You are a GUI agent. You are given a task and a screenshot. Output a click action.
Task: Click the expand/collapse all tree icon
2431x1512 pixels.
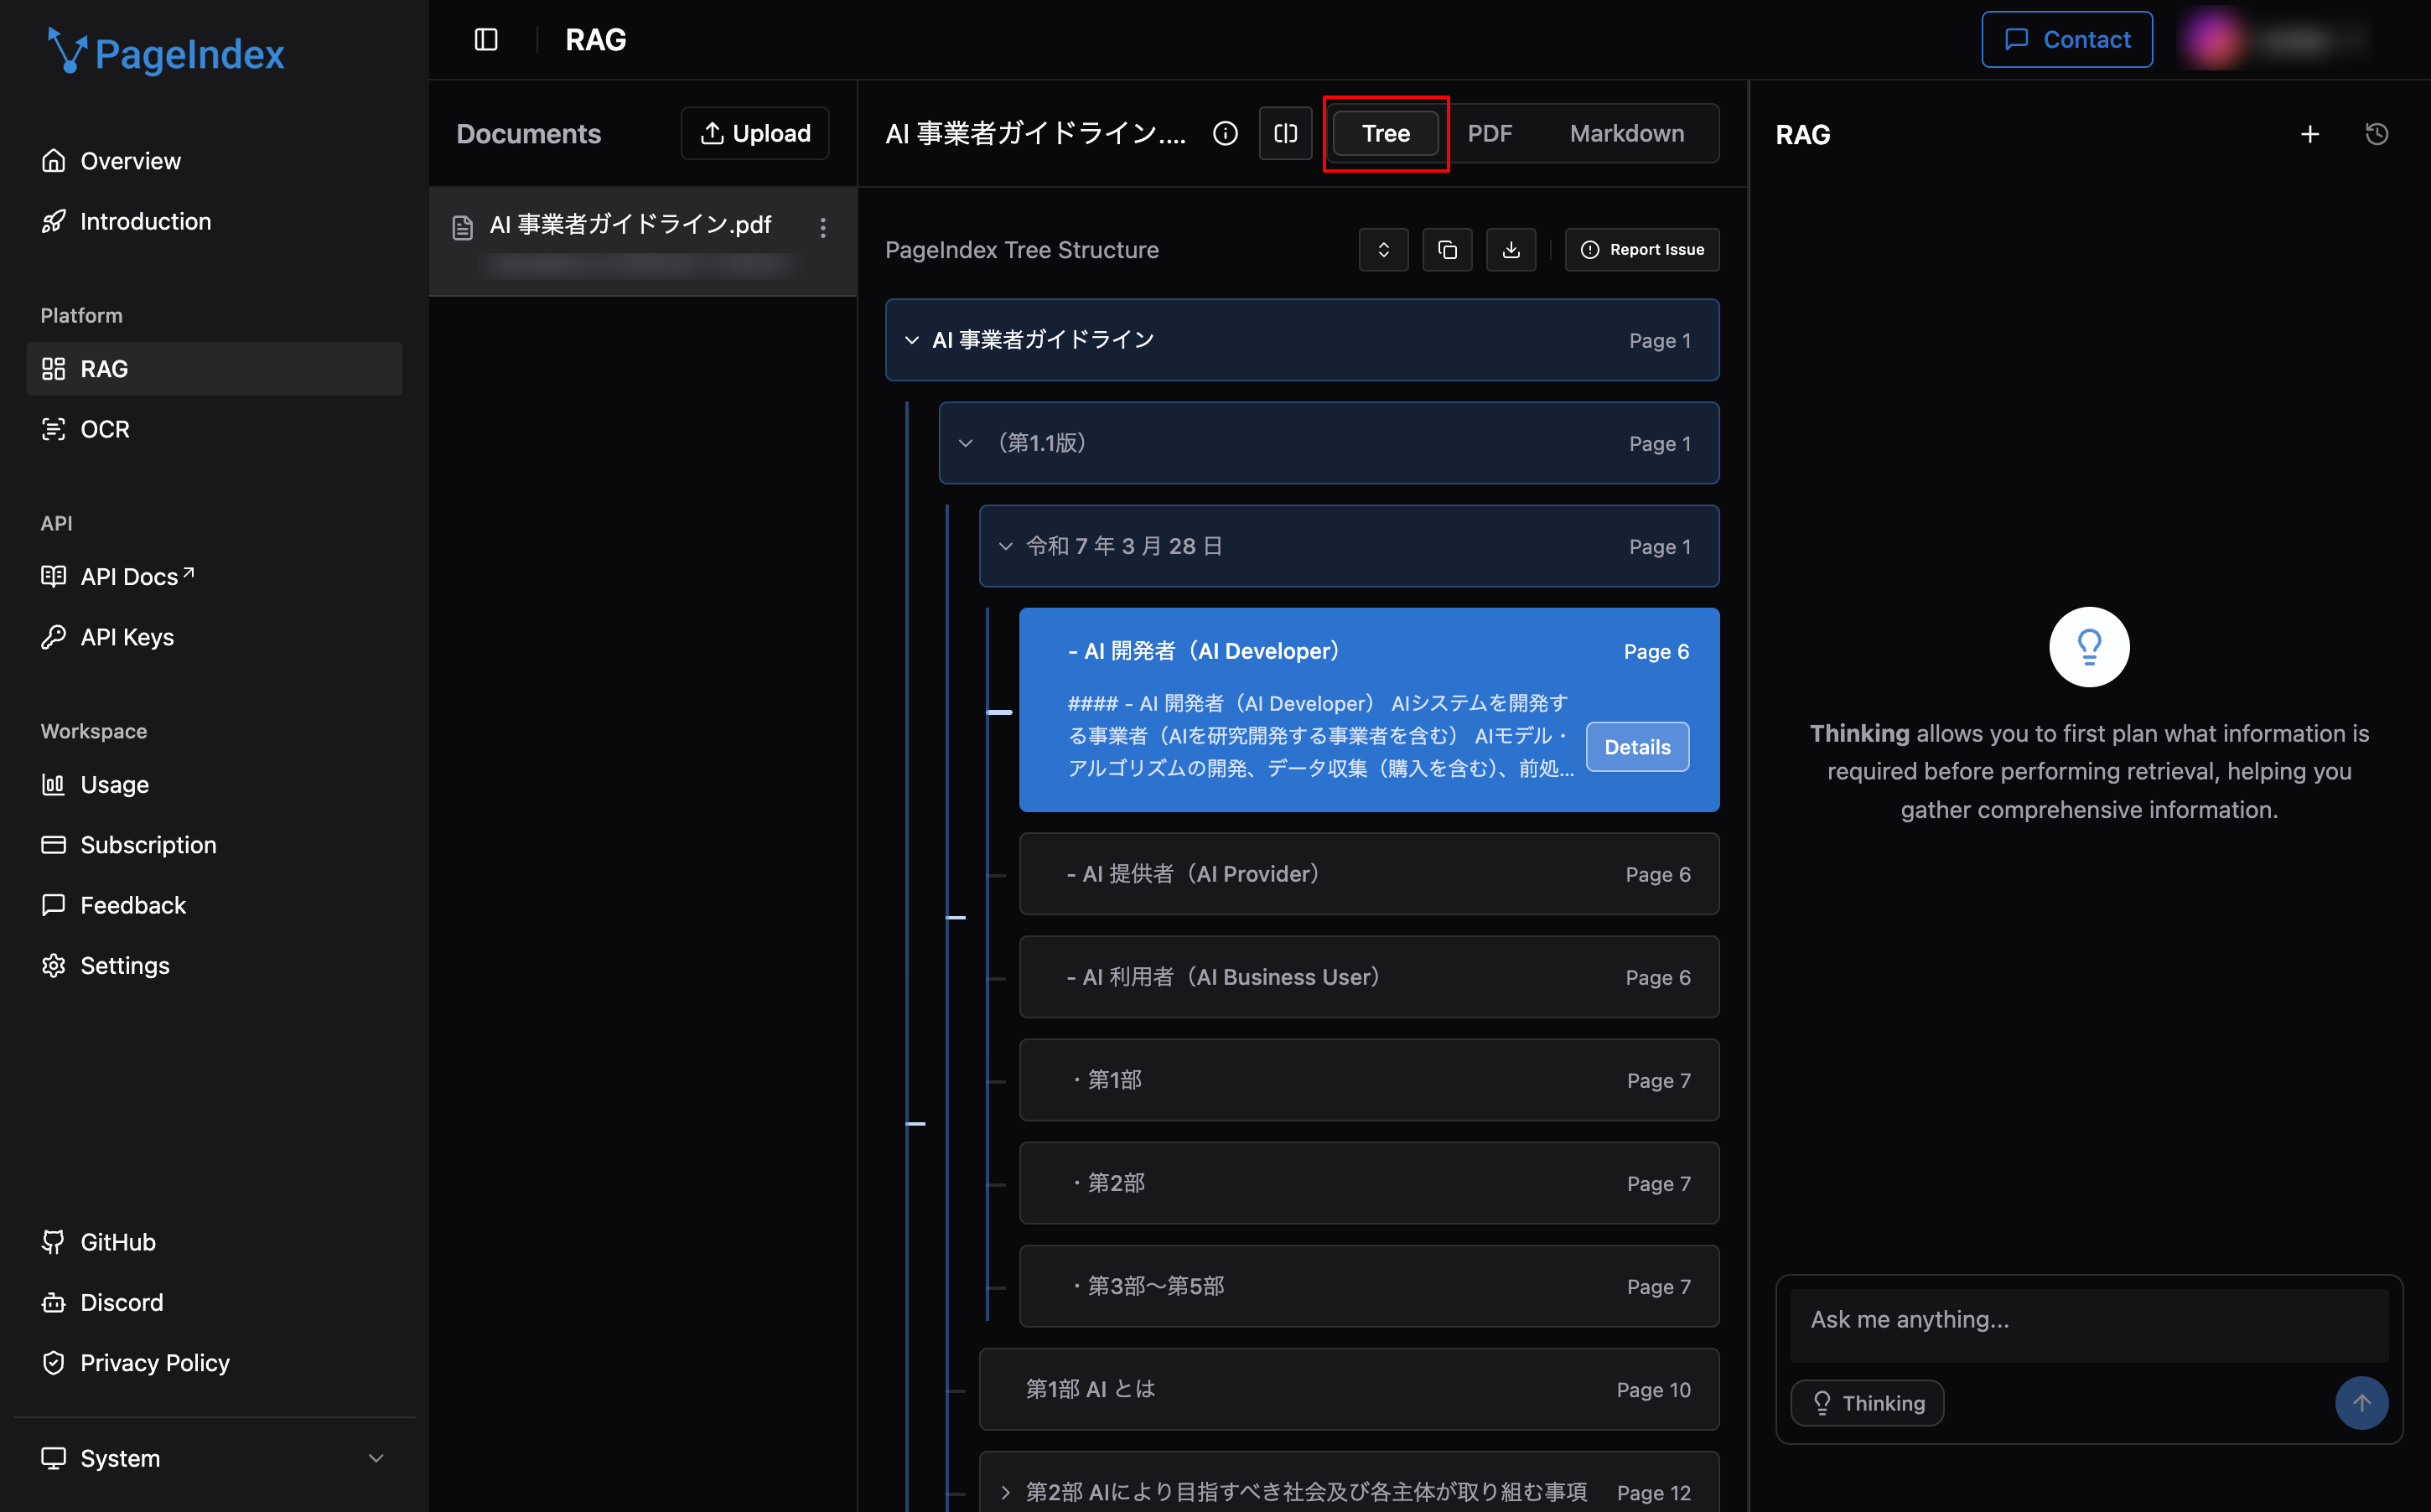coord(1383,249)
